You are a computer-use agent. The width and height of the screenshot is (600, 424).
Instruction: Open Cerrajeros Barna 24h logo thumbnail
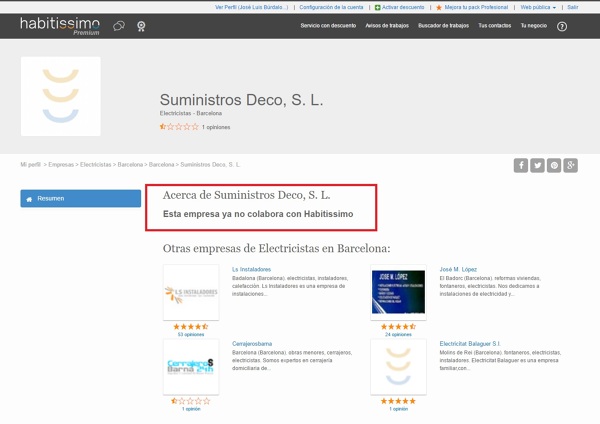coord(190,367)
